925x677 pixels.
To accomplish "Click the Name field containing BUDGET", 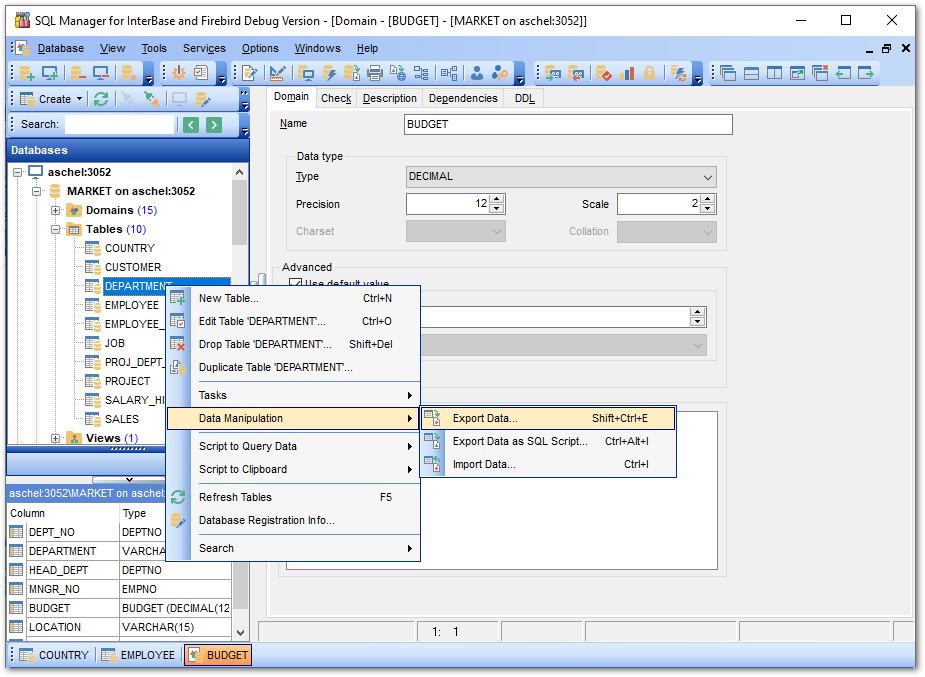I will [568, 125].
